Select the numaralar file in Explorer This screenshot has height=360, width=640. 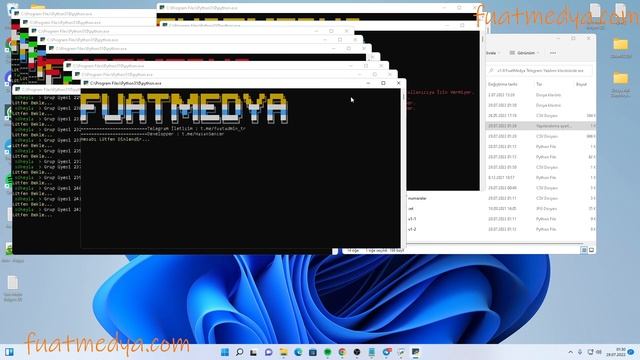click(x=417, y=198)
